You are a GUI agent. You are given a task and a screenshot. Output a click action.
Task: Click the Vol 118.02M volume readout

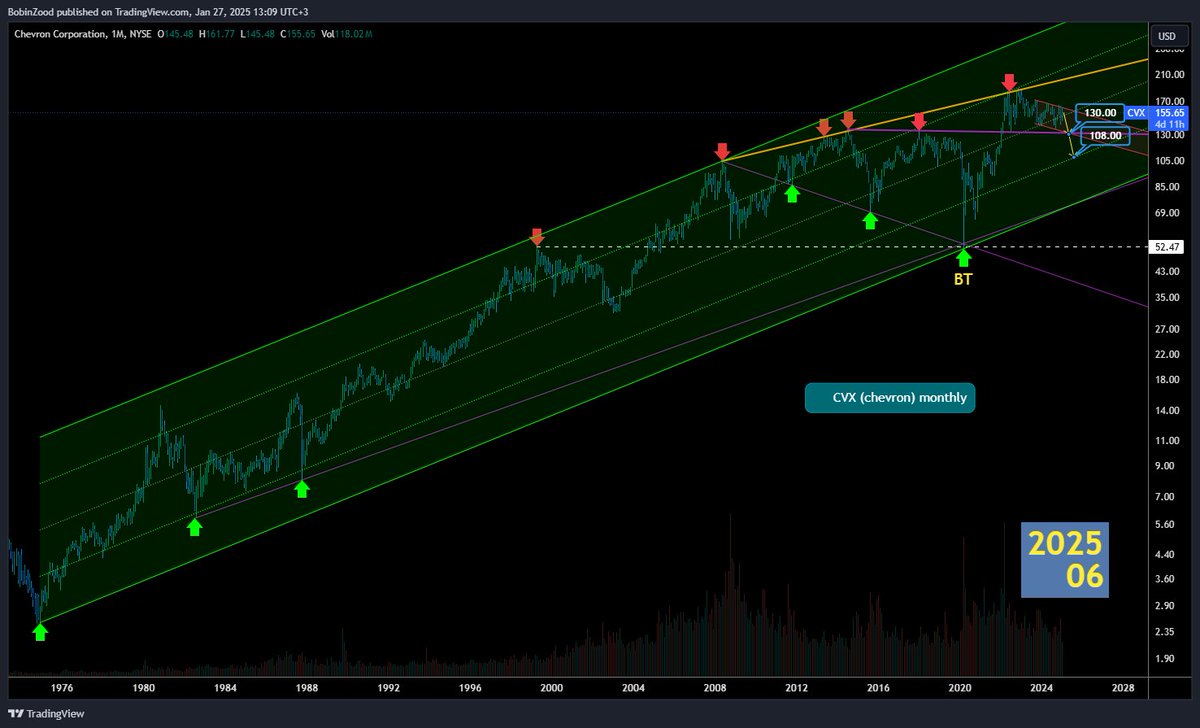coord(345,36)
